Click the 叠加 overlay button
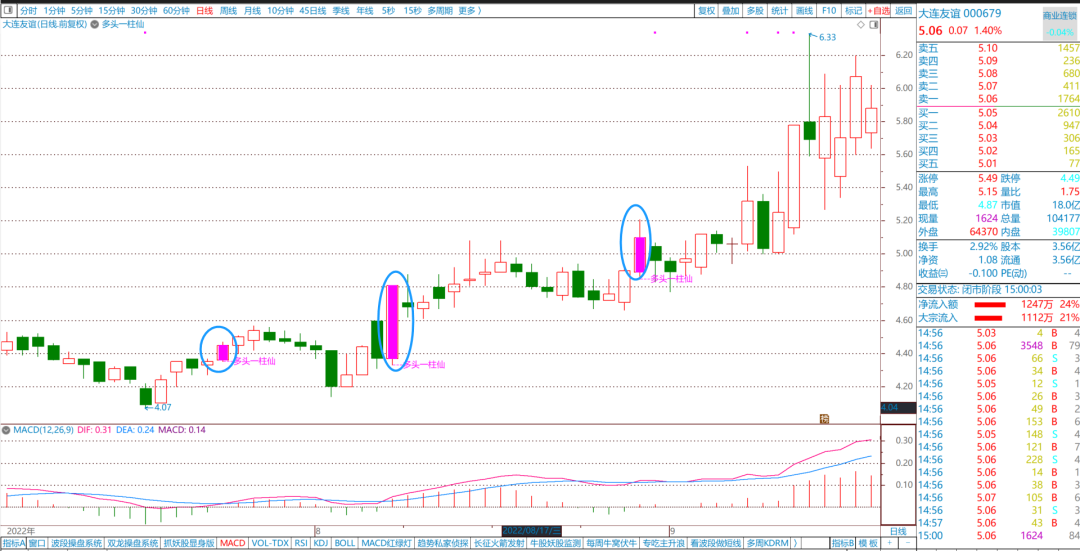This screenshot has height=551, width=1080. [x=731, y=10]
